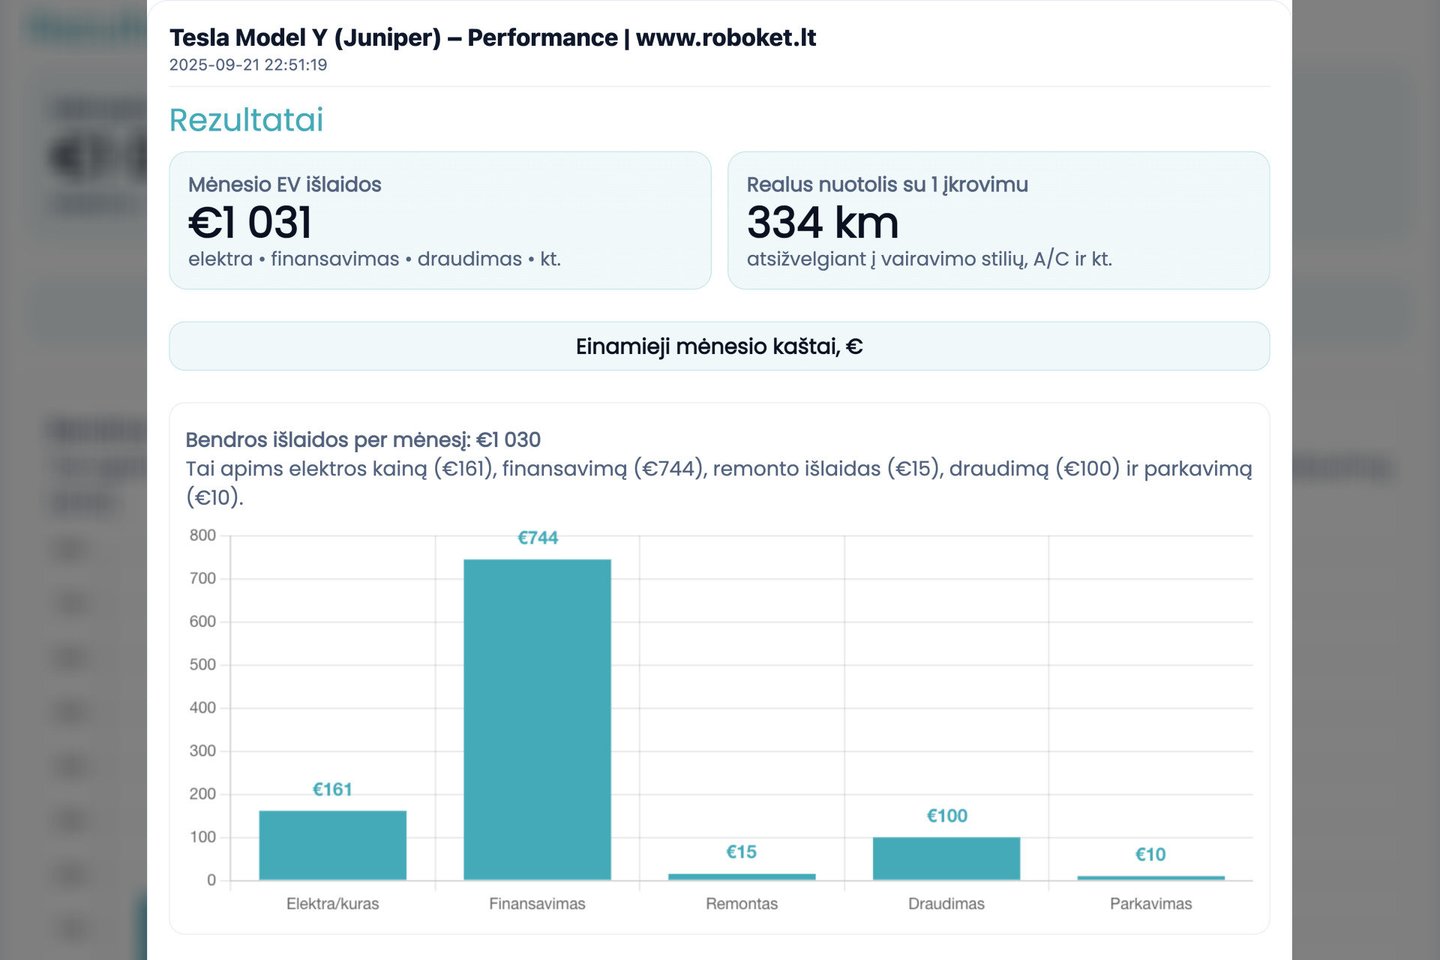
Task: Click the Finansavimas axis label
Action: coord(537,904)
